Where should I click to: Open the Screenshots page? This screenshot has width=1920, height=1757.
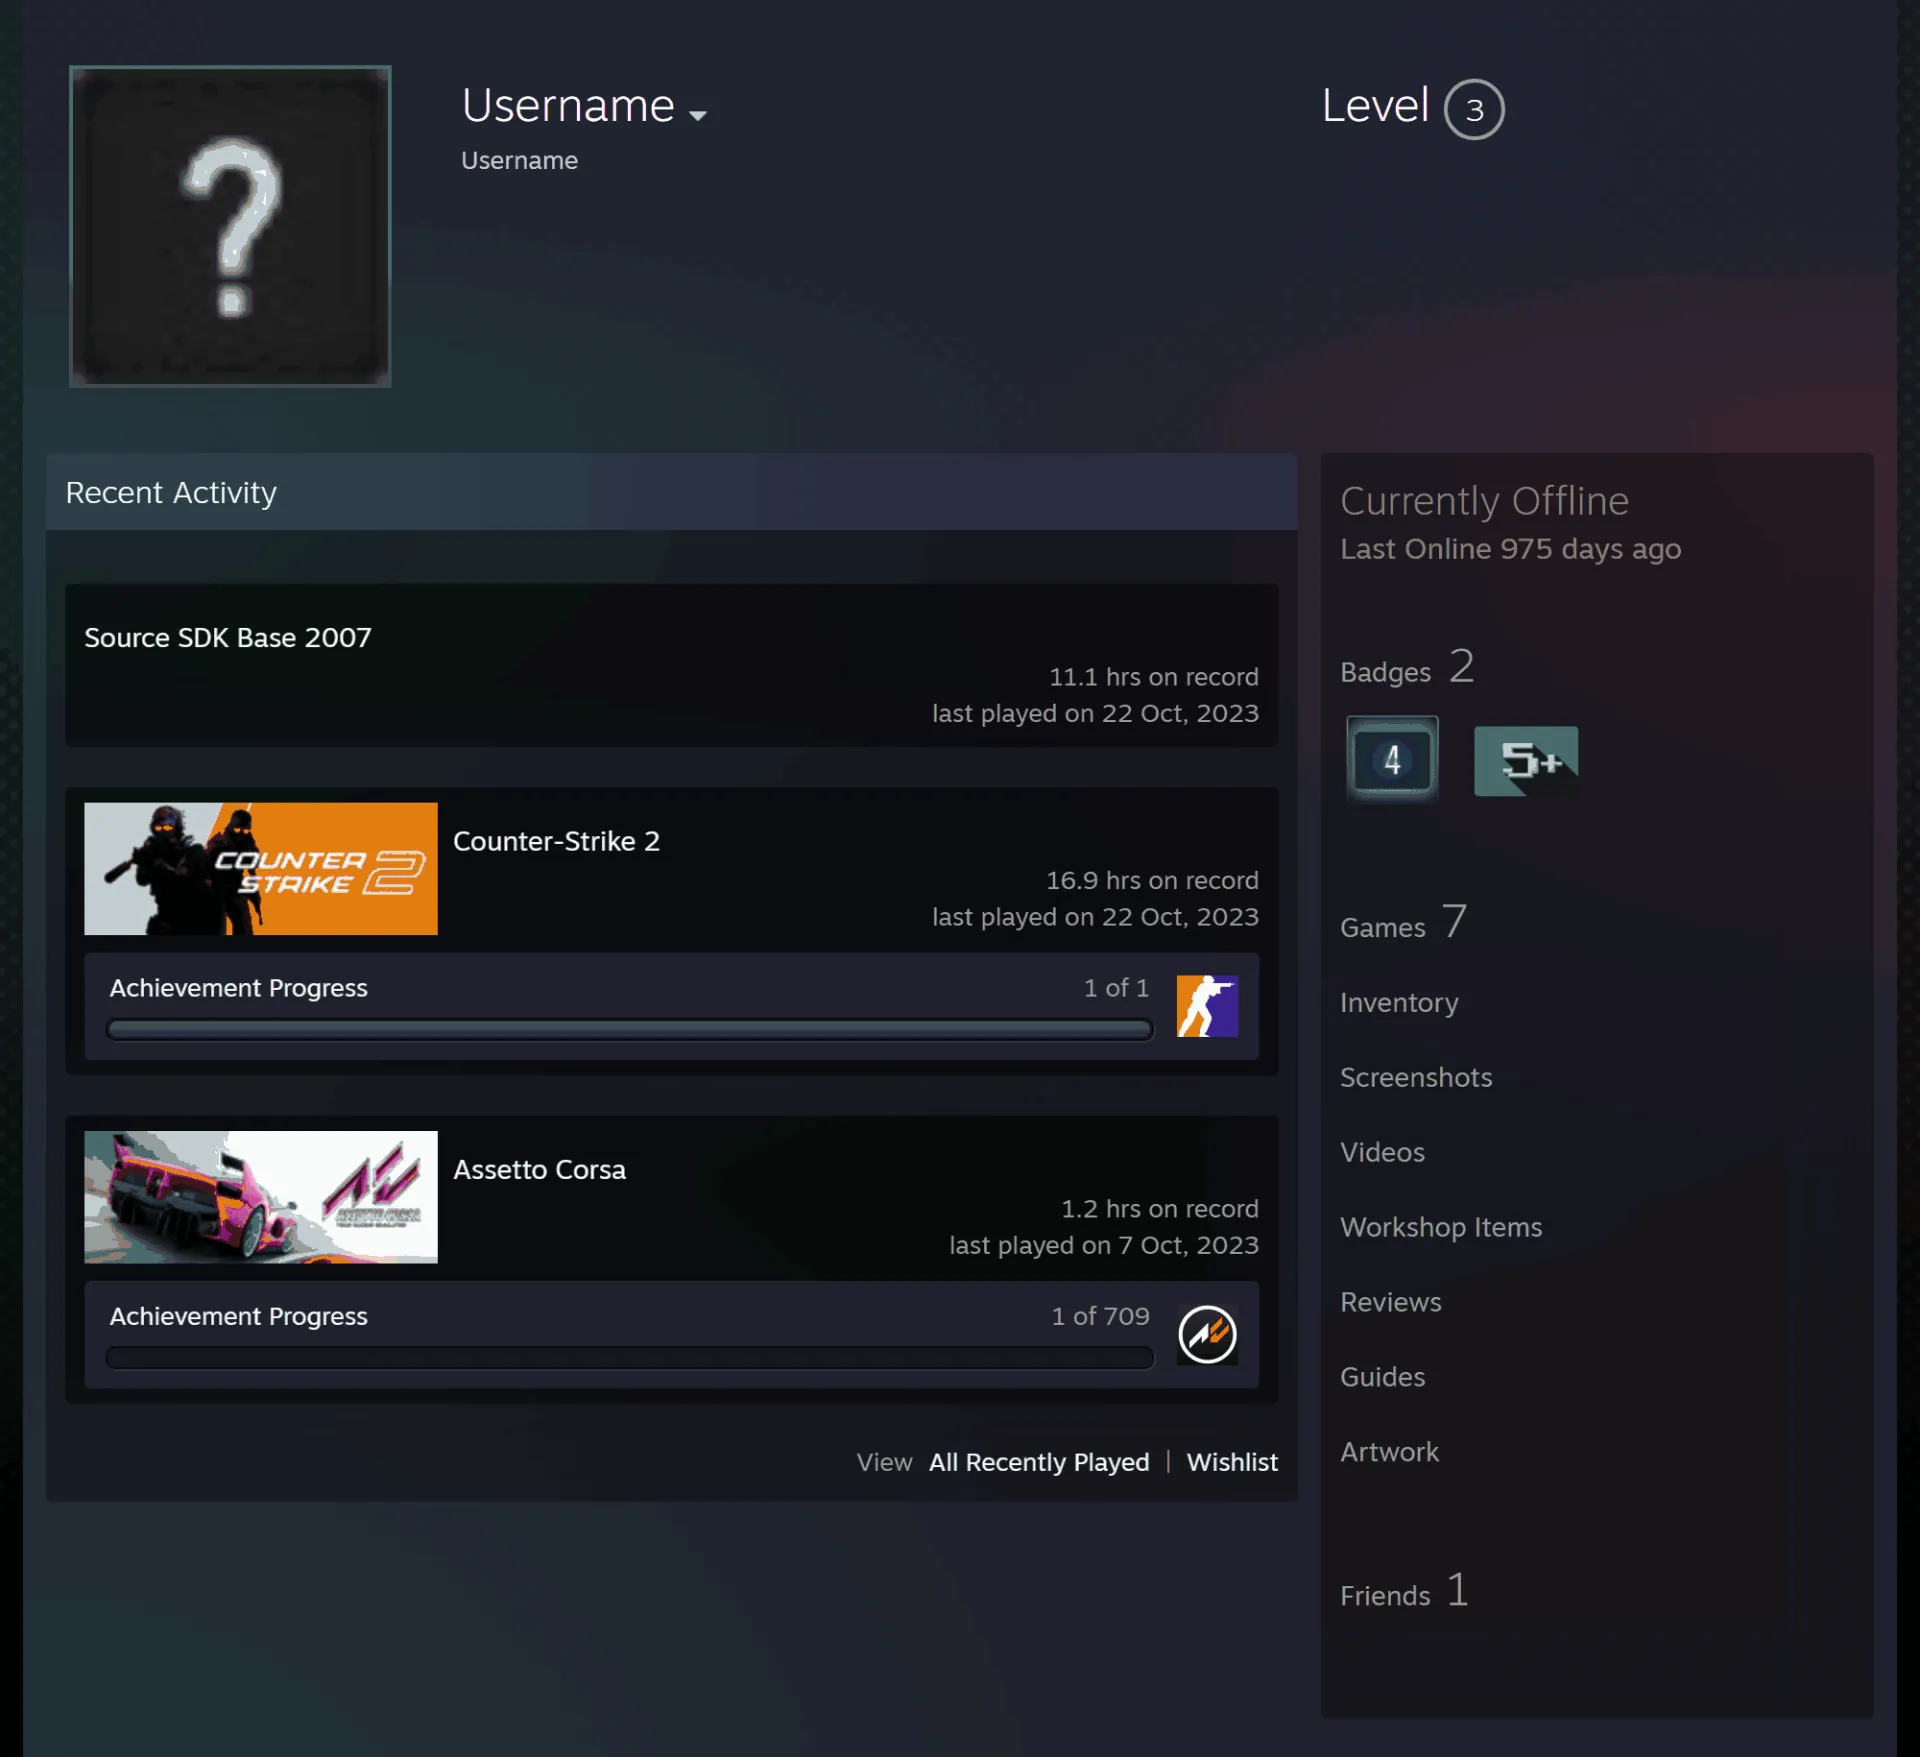1416,1077
